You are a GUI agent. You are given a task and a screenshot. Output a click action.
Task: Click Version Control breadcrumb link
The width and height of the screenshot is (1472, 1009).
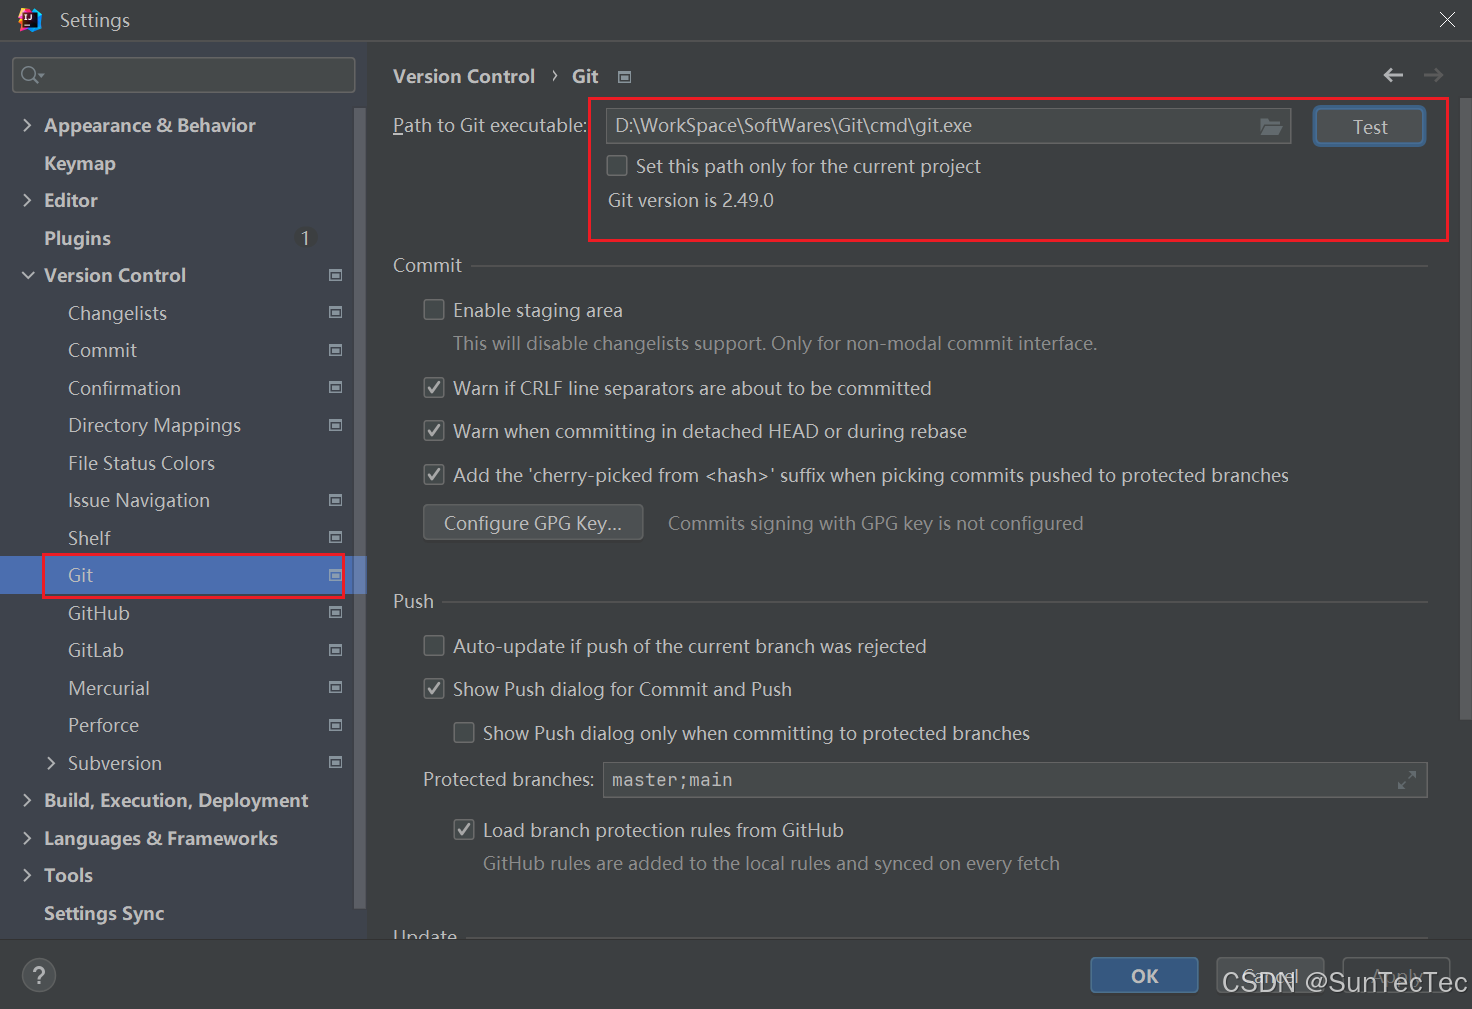[464, 77]
